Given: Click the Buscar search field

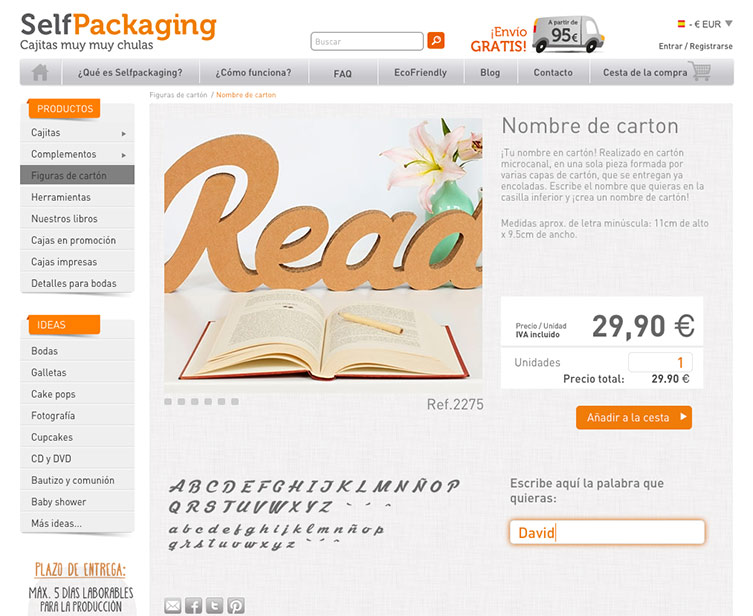Looking at the screenshot, I should (x=367, y=41).
